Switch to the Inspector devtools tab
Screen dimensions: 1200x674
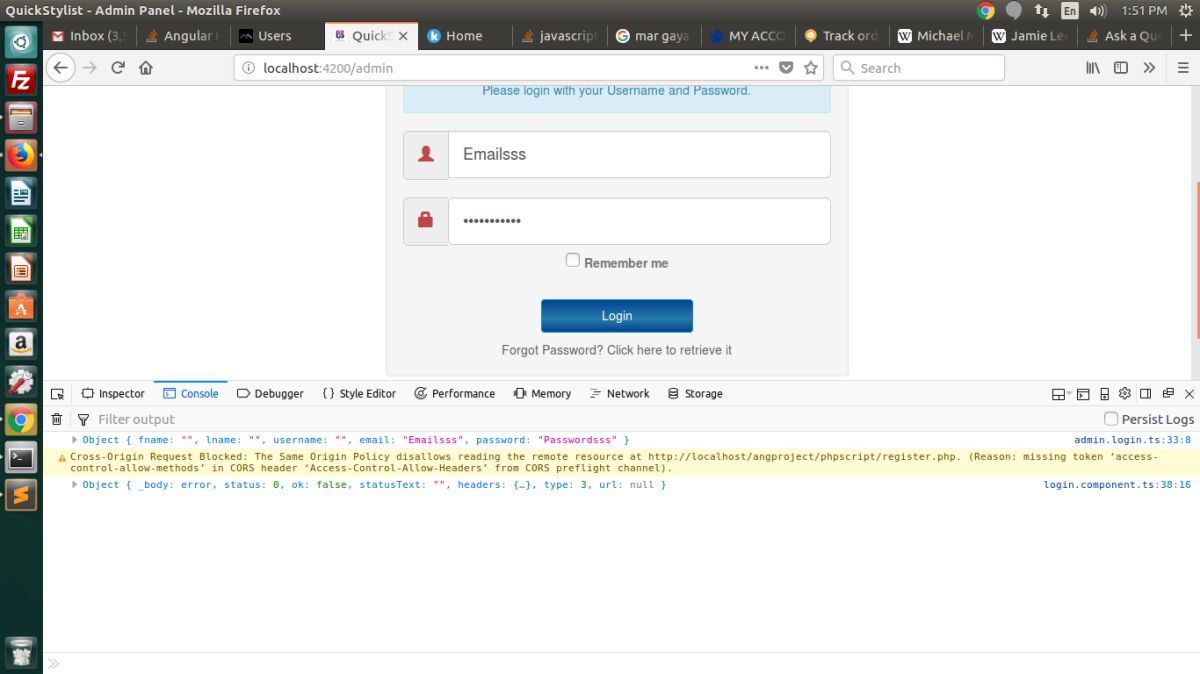113,394
